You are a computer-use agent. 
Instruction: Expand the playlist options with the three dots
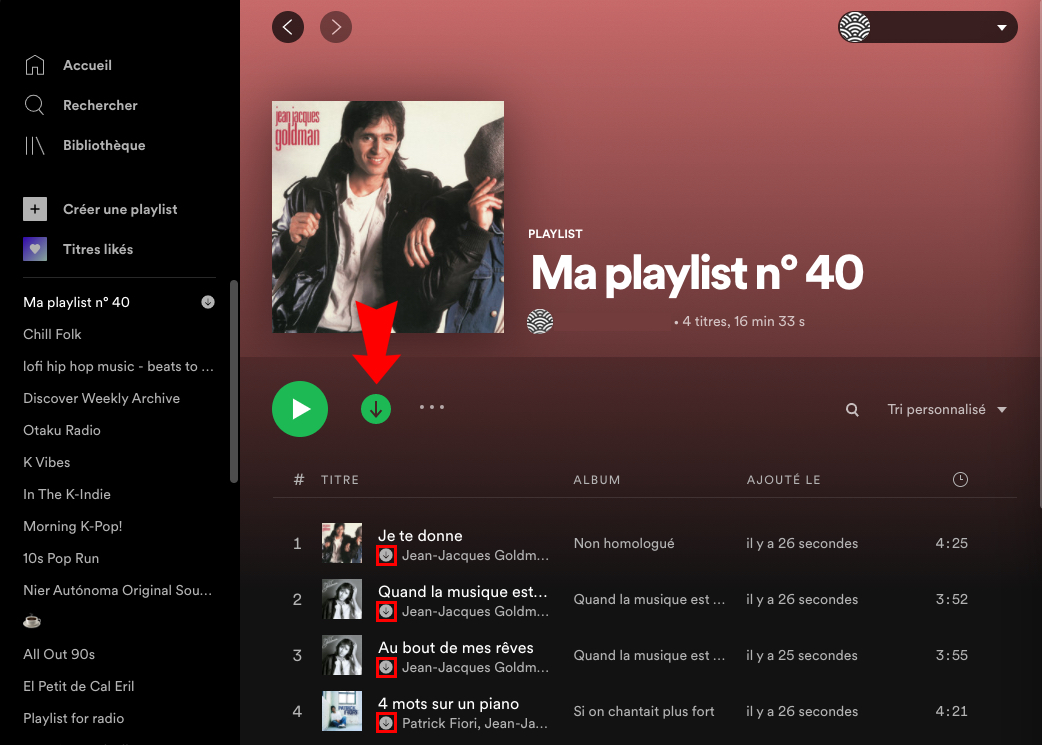[432, 407]
